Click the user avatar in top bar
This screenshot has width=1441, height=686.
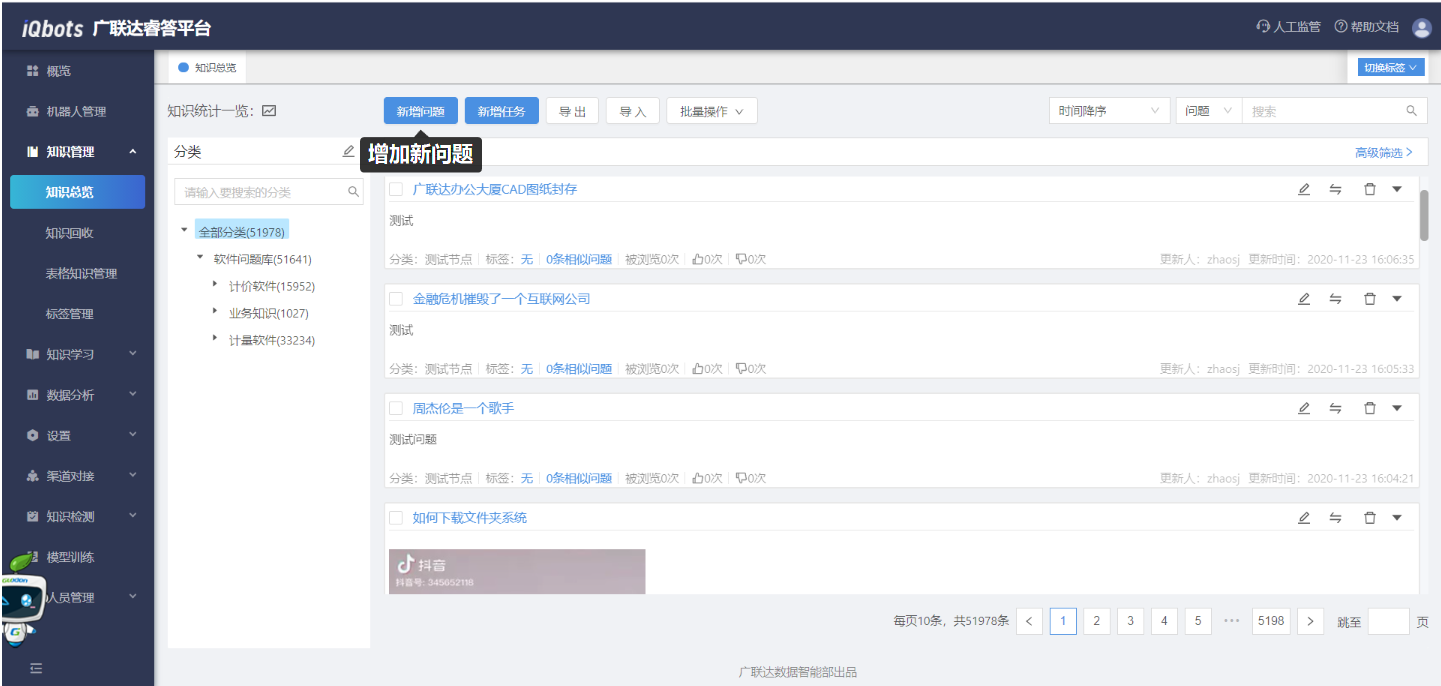(x=1422, y=27)
